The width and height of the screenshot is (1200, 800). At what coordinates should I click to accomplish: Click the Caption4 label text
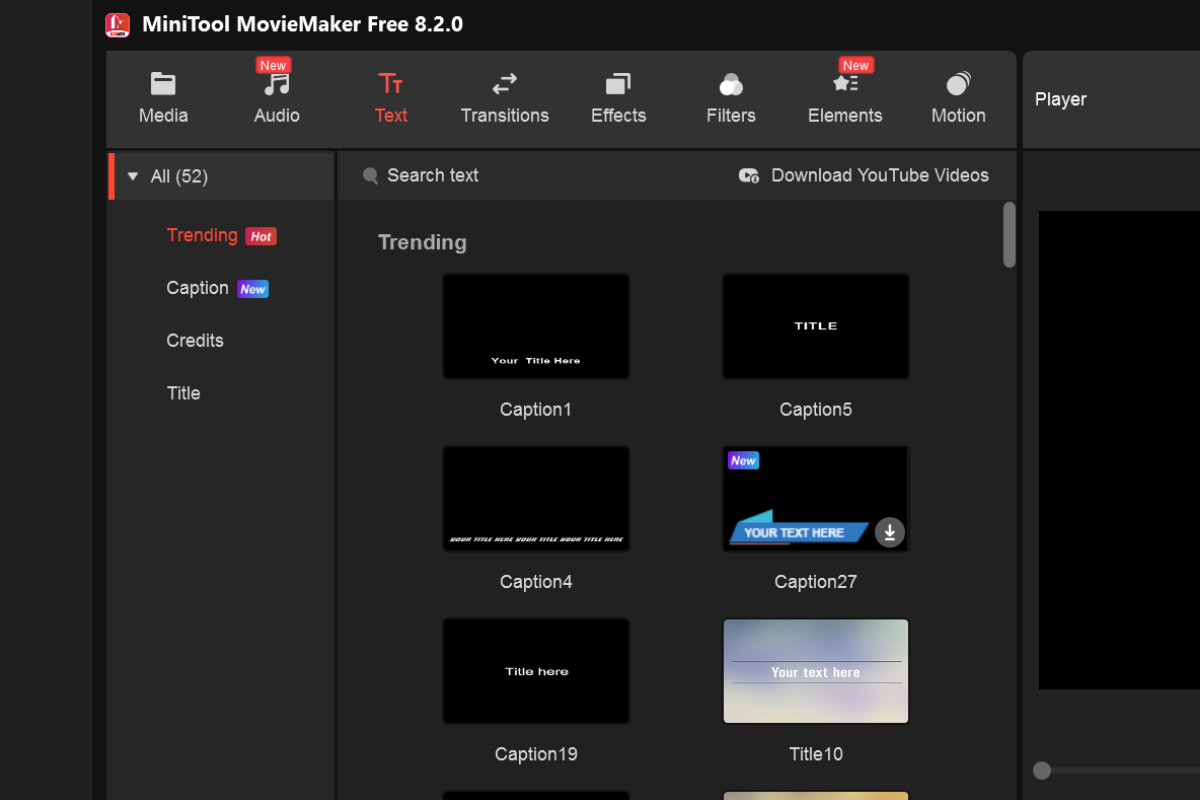coord(536,581)
